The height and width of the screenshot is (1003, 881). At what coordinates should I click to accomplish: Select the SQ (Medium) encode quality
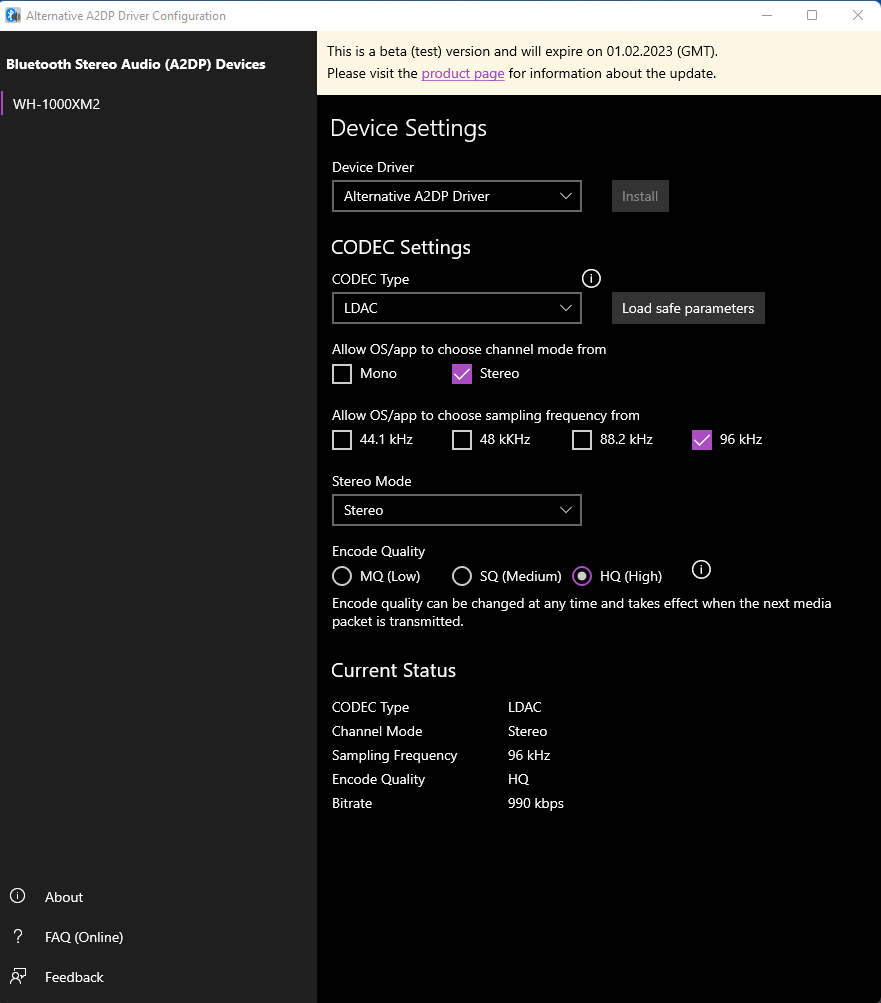point(462,576)
